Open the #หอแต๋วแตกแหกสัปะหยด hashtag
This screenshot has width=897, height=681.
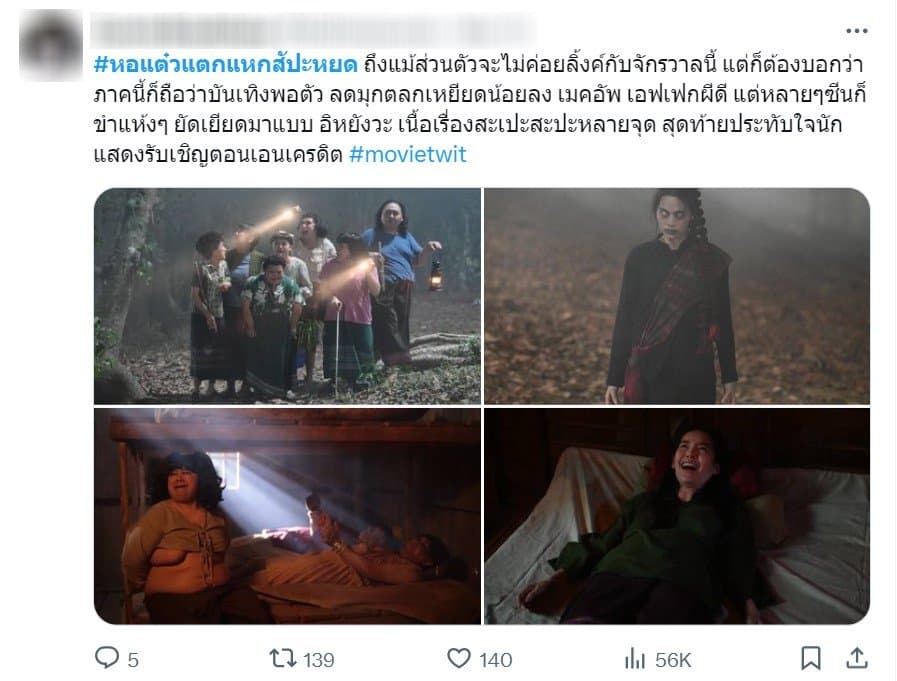225,65
